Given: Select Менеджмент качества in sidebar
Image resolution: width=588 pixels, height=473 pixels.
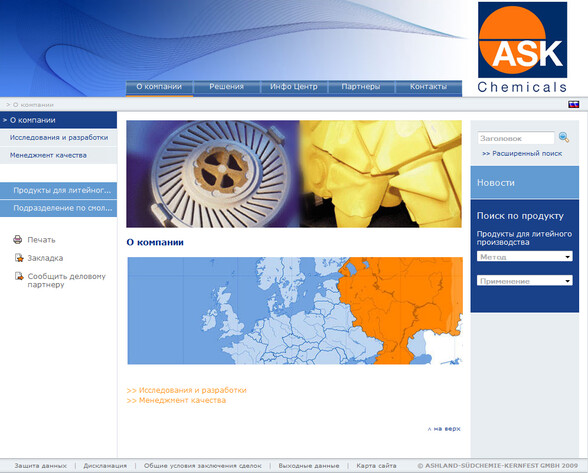Looking at the screenshot, I should click(x=58, y=155).
